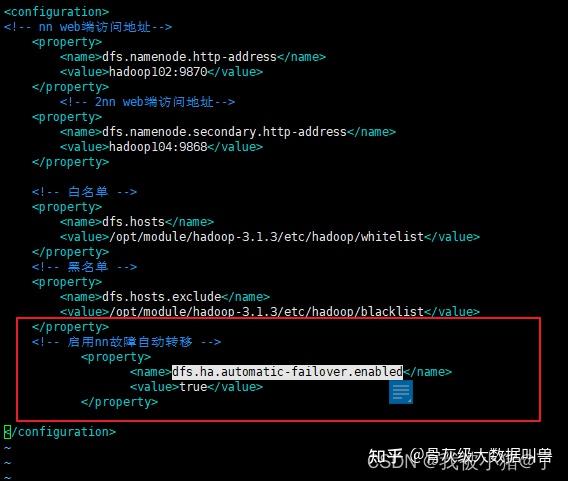Click the dfs.hosts property name

[x=133, y=222]
